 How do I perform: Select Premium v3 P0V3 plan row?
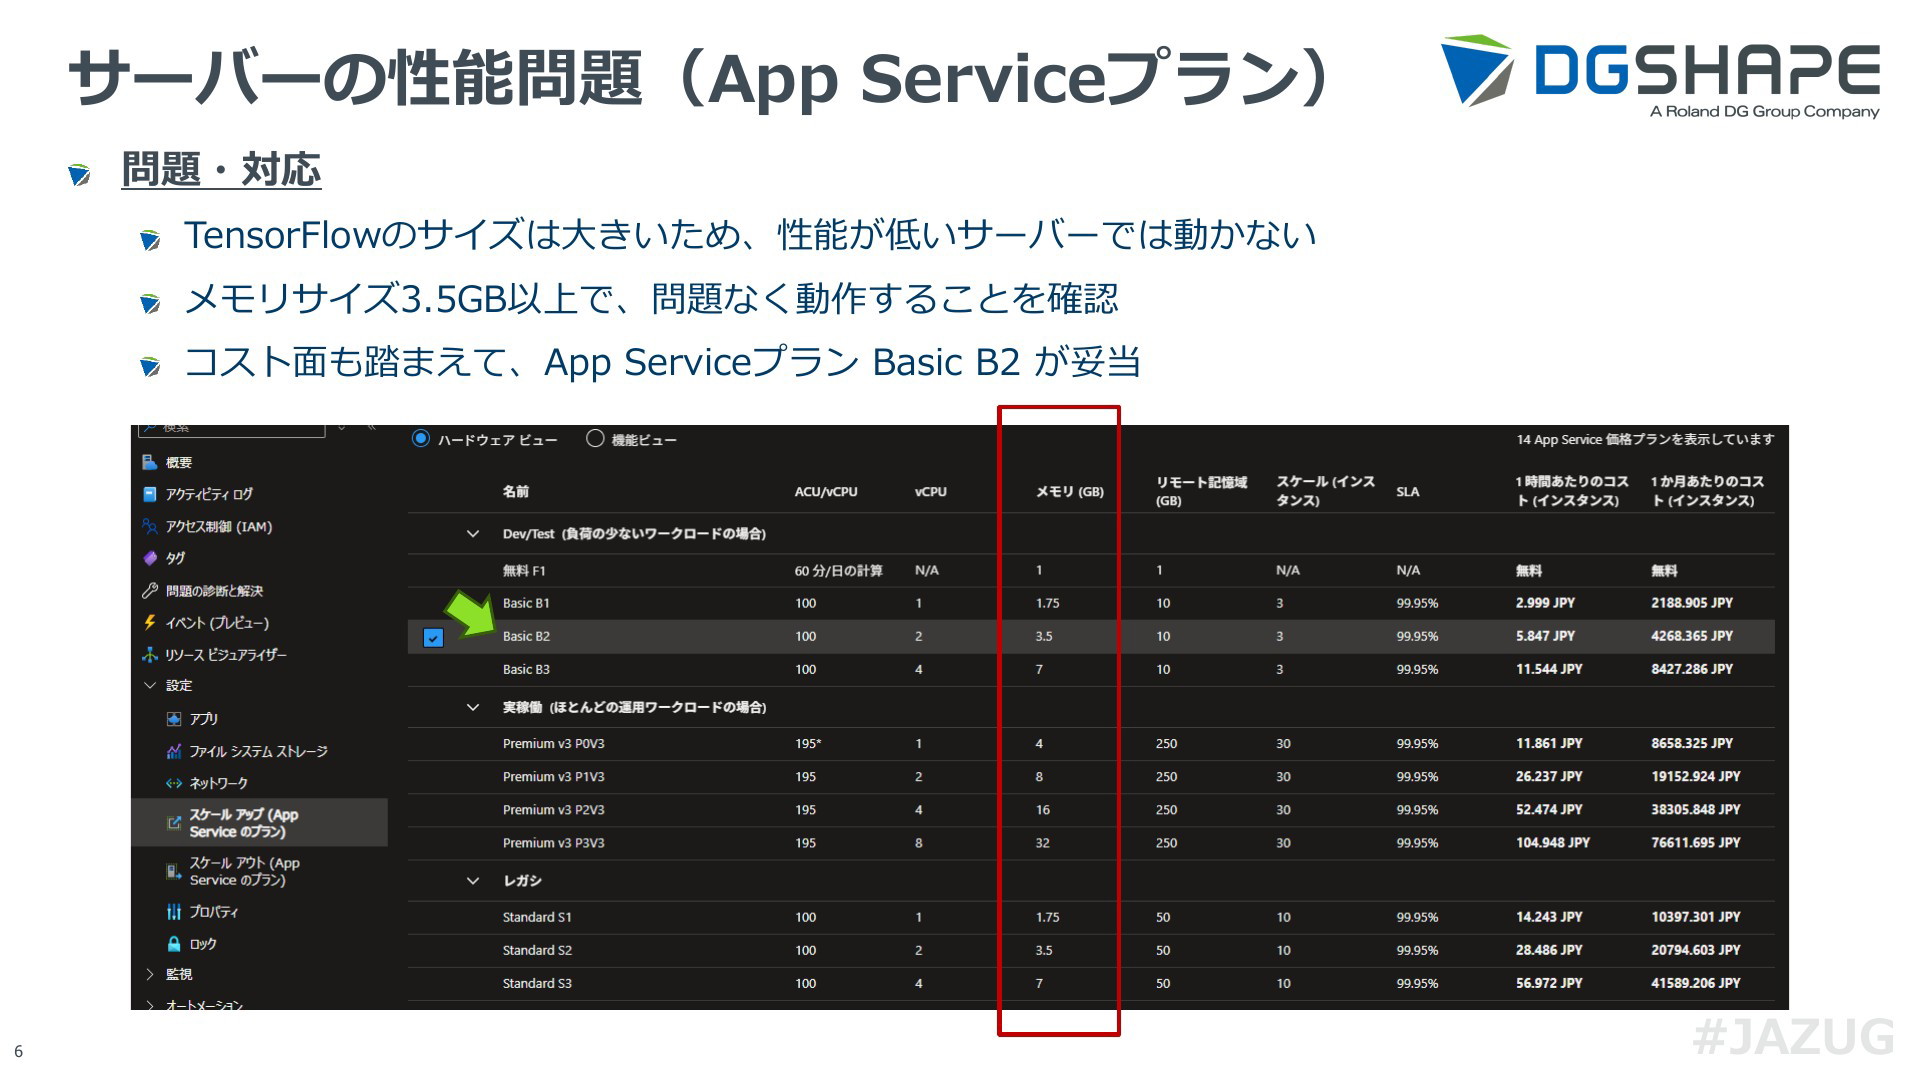pyautogui.click(x=1091, y=743)
